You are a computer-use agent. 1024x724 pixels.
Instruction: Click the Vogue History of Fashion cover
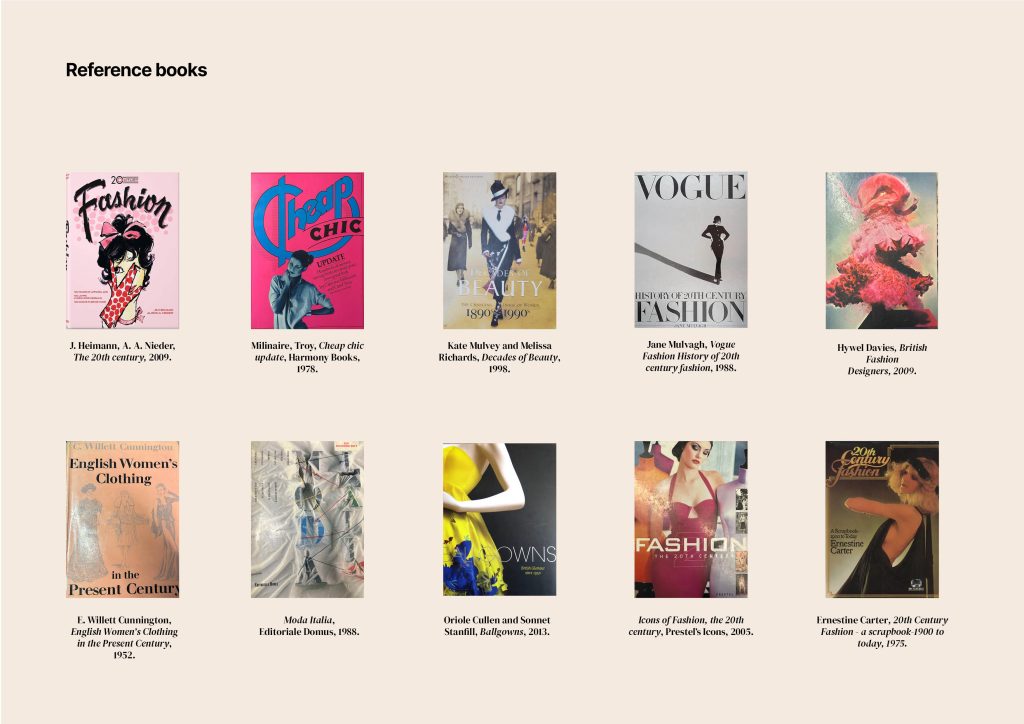pos(690,249)
